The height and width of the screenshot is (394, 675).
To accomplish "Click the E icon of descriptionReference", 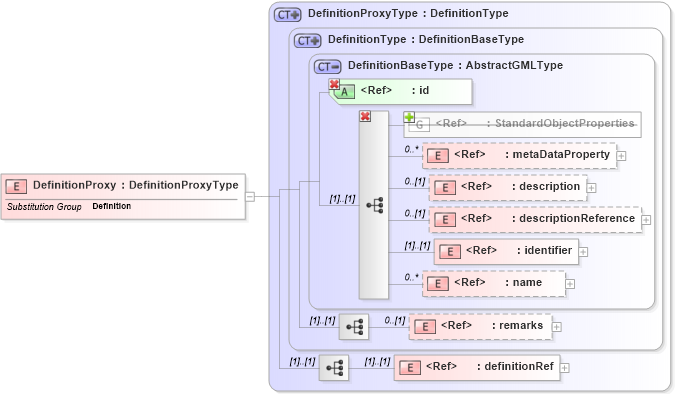I will click(445, 220).
